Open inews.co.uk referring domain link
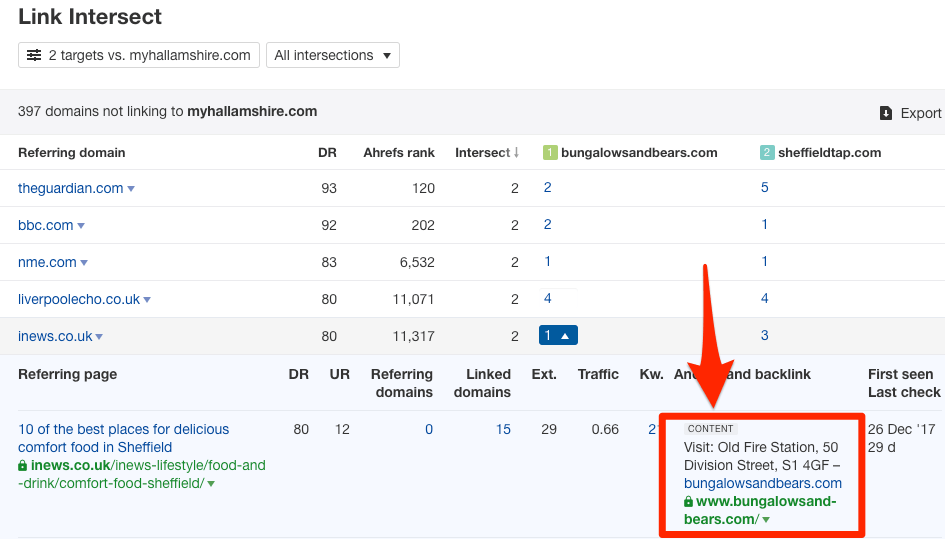 [x=55, y=336]
